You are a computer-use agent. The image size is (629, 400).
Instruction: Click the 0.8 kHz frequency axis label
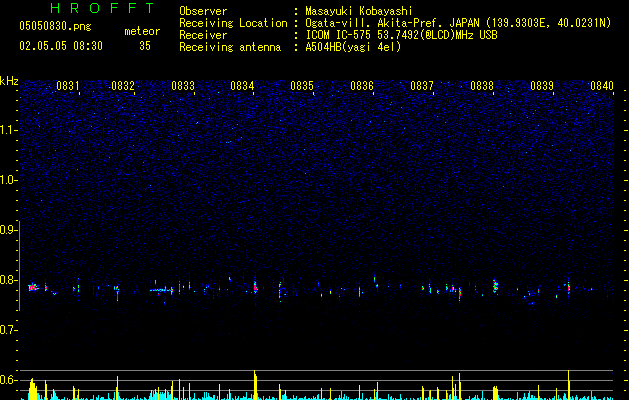point(8,280)
